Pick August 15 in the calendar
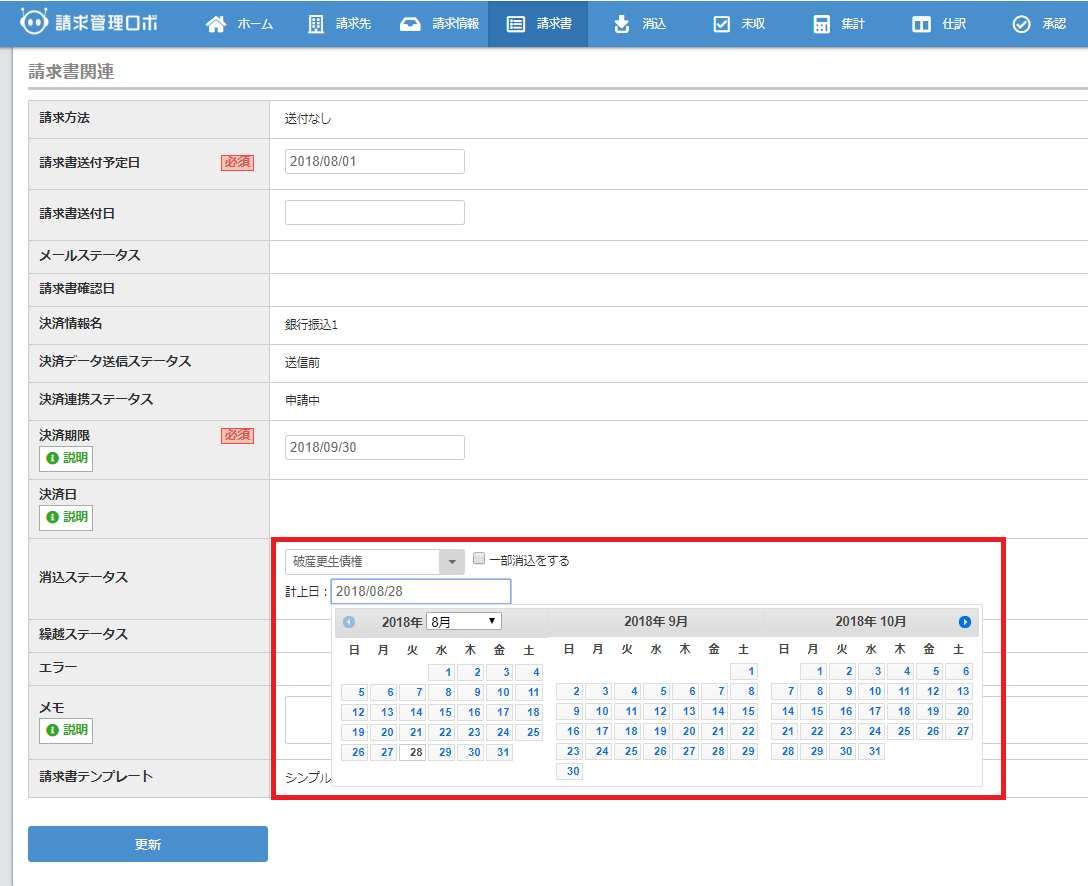1088x886 pixels. point(443,712)
